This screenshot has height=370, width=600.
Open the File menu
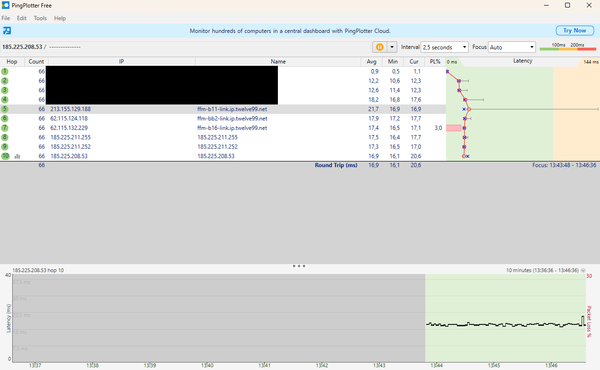pyautogui.click(x=6, y=18)
